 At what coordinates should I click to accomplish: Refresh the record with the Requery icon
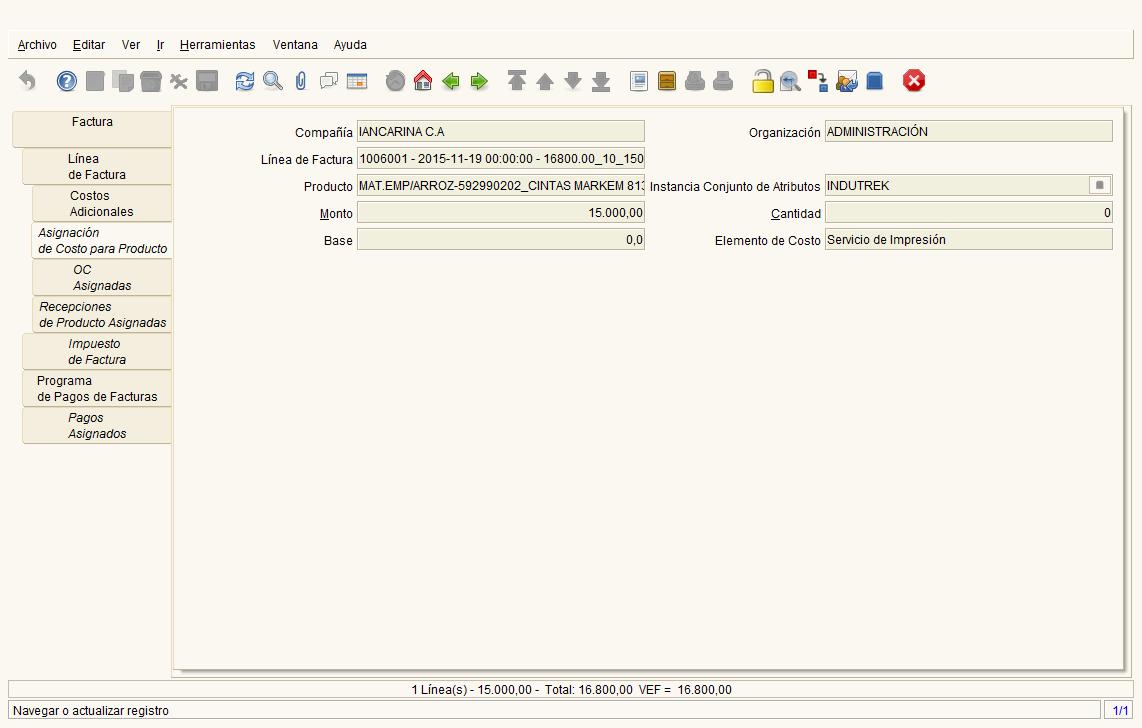pos(245,81)
